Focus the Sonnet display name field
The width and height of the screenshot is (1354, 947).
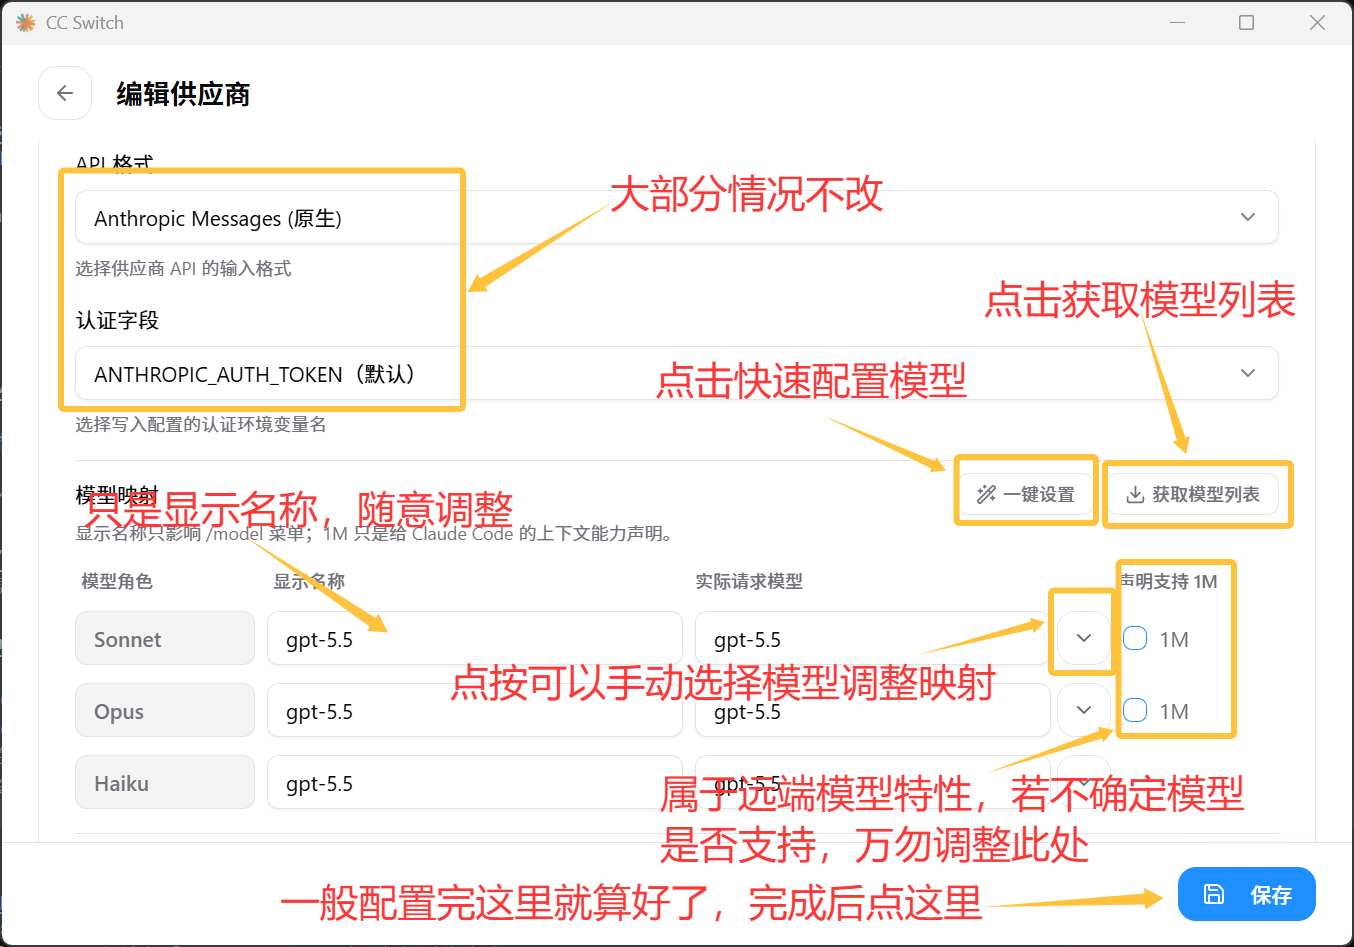pos(475,638)
